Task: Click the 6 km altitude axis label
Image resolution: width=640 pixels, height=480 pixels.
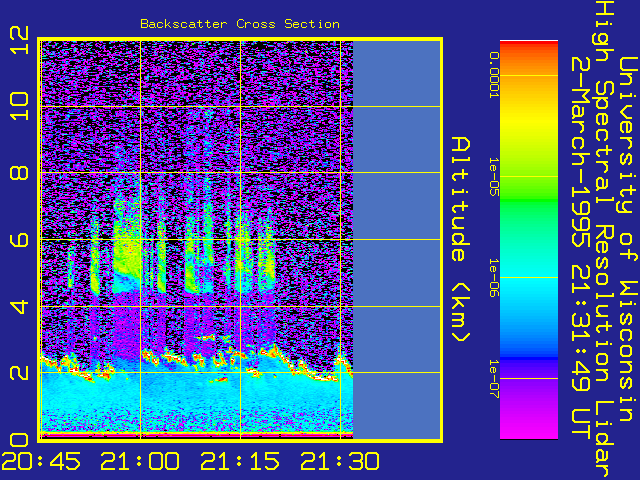Action: point(19,239)
